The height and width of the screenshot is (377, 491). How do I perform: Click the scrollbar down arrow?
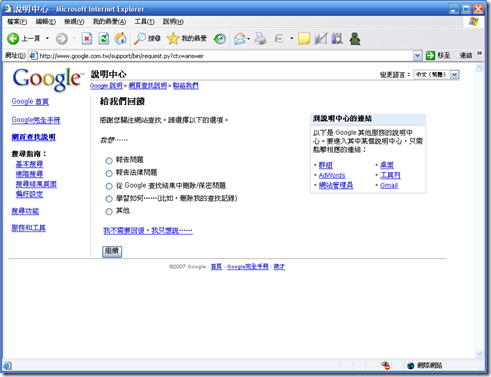point(479,354)
